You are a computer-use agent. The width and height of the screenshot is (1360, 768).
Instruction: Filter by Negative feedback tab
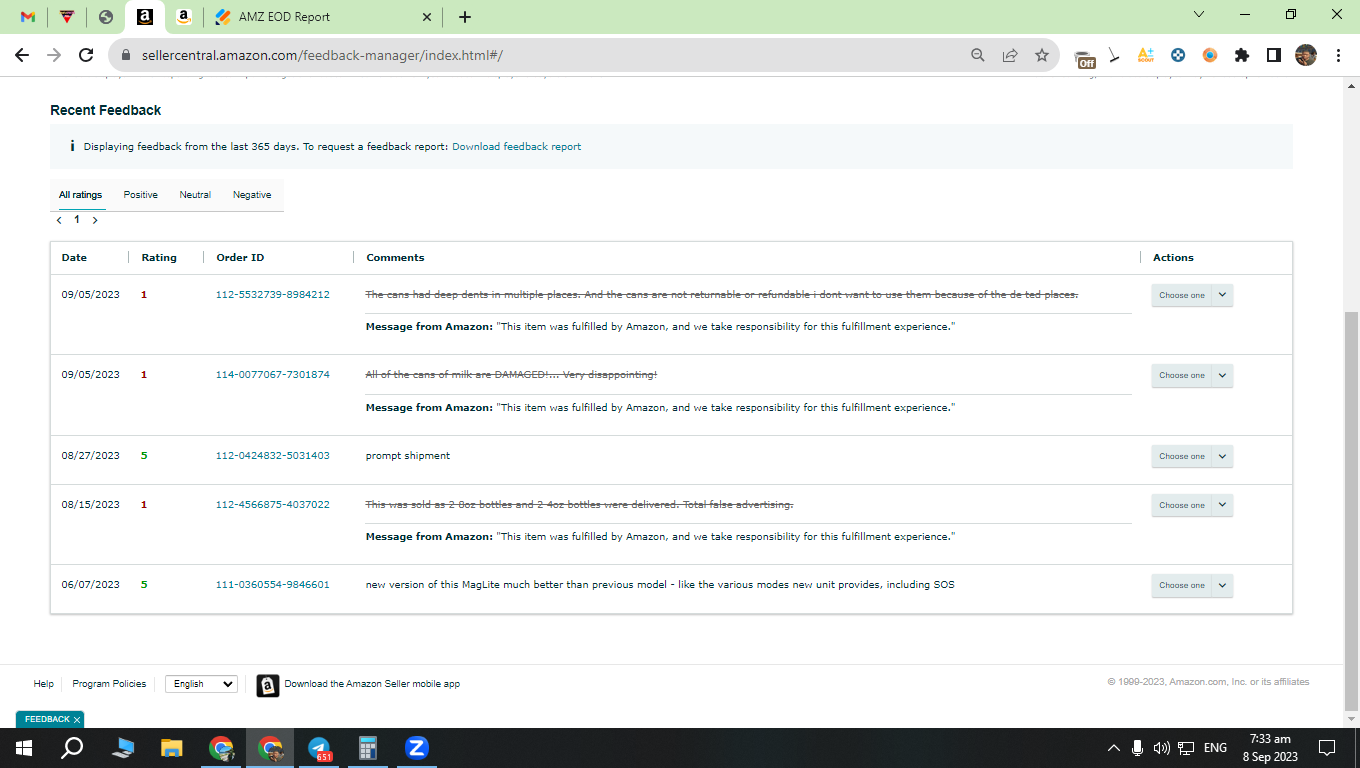[x=252, y=195]
